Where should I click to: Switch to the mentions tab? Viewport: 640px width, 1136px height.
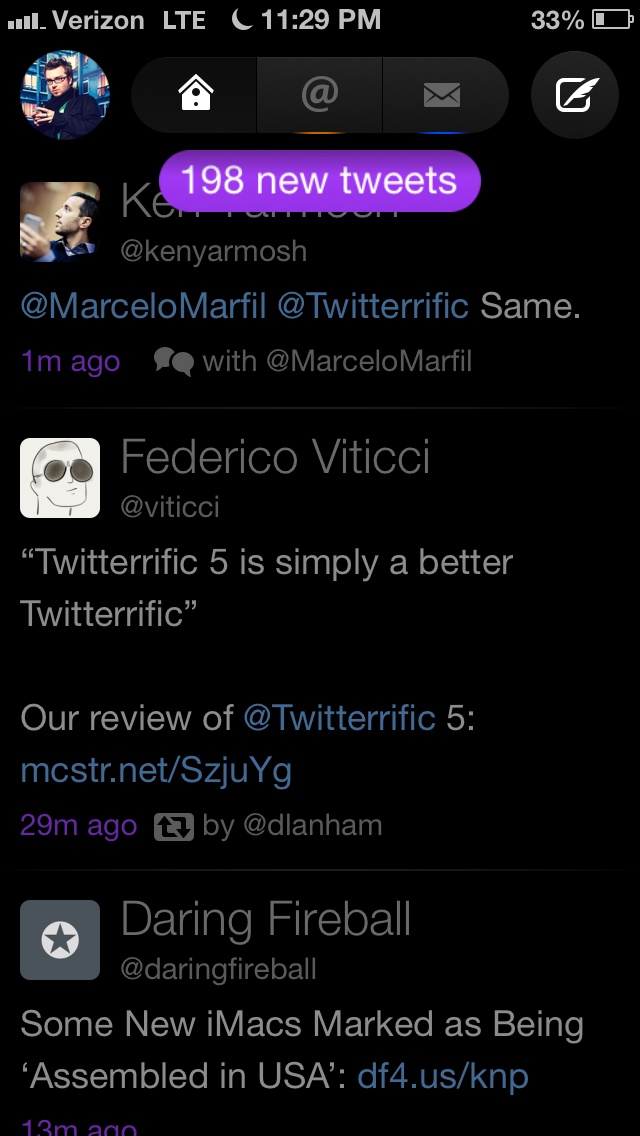pos(320,95)
